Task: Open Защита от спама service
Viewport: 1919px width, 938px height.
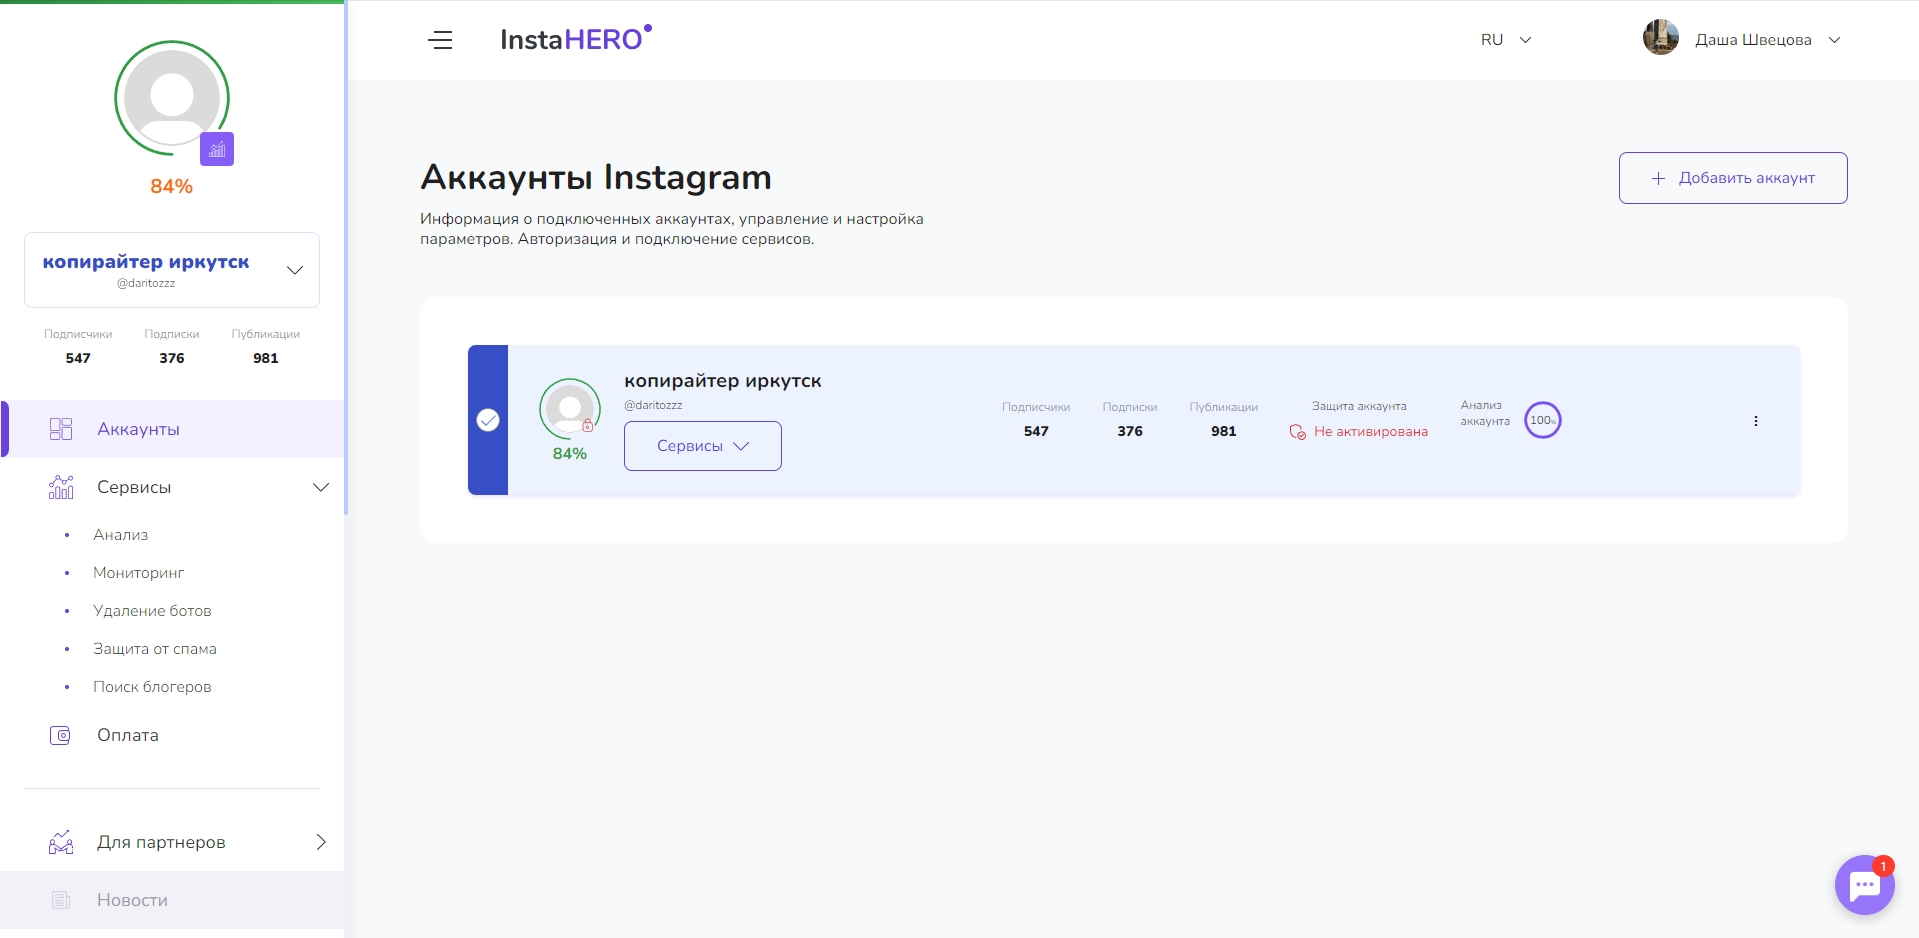Action: tap(155, 649)
